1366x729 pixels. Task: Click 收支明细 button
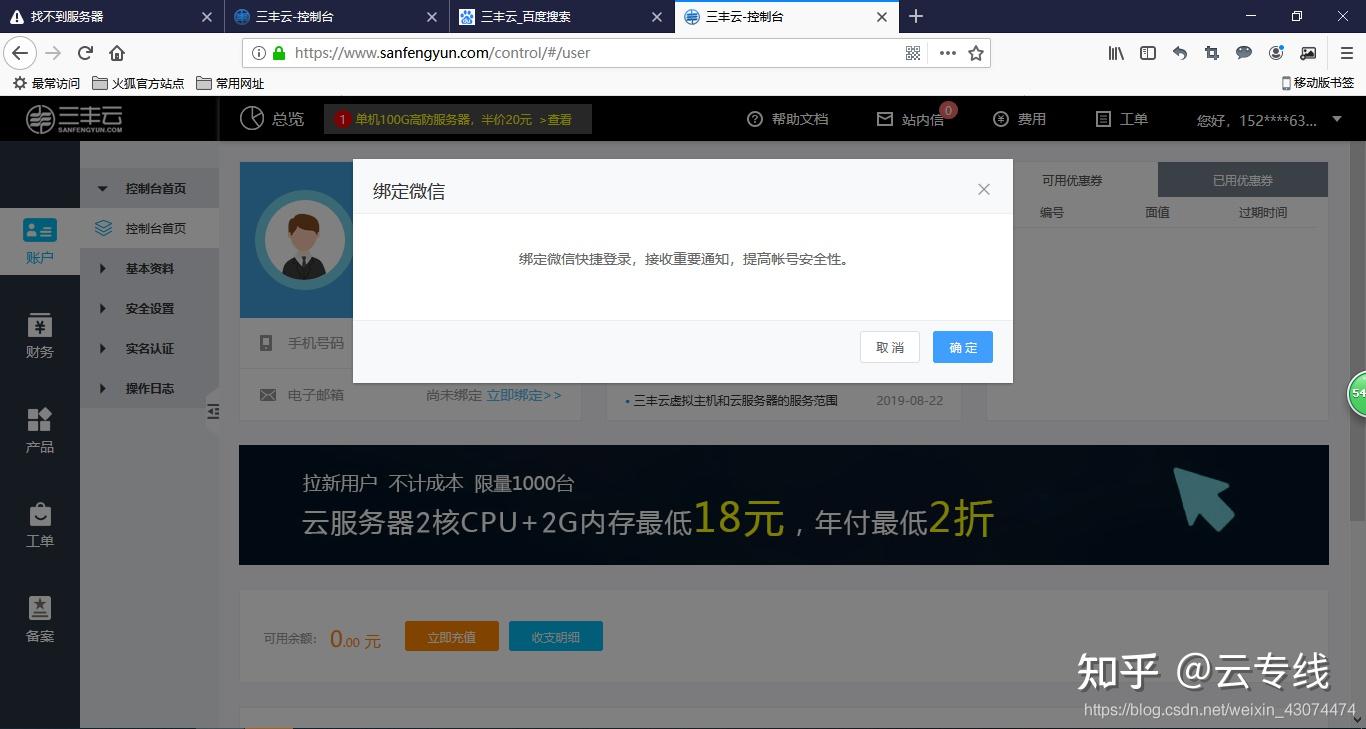[x=556, y=636]
